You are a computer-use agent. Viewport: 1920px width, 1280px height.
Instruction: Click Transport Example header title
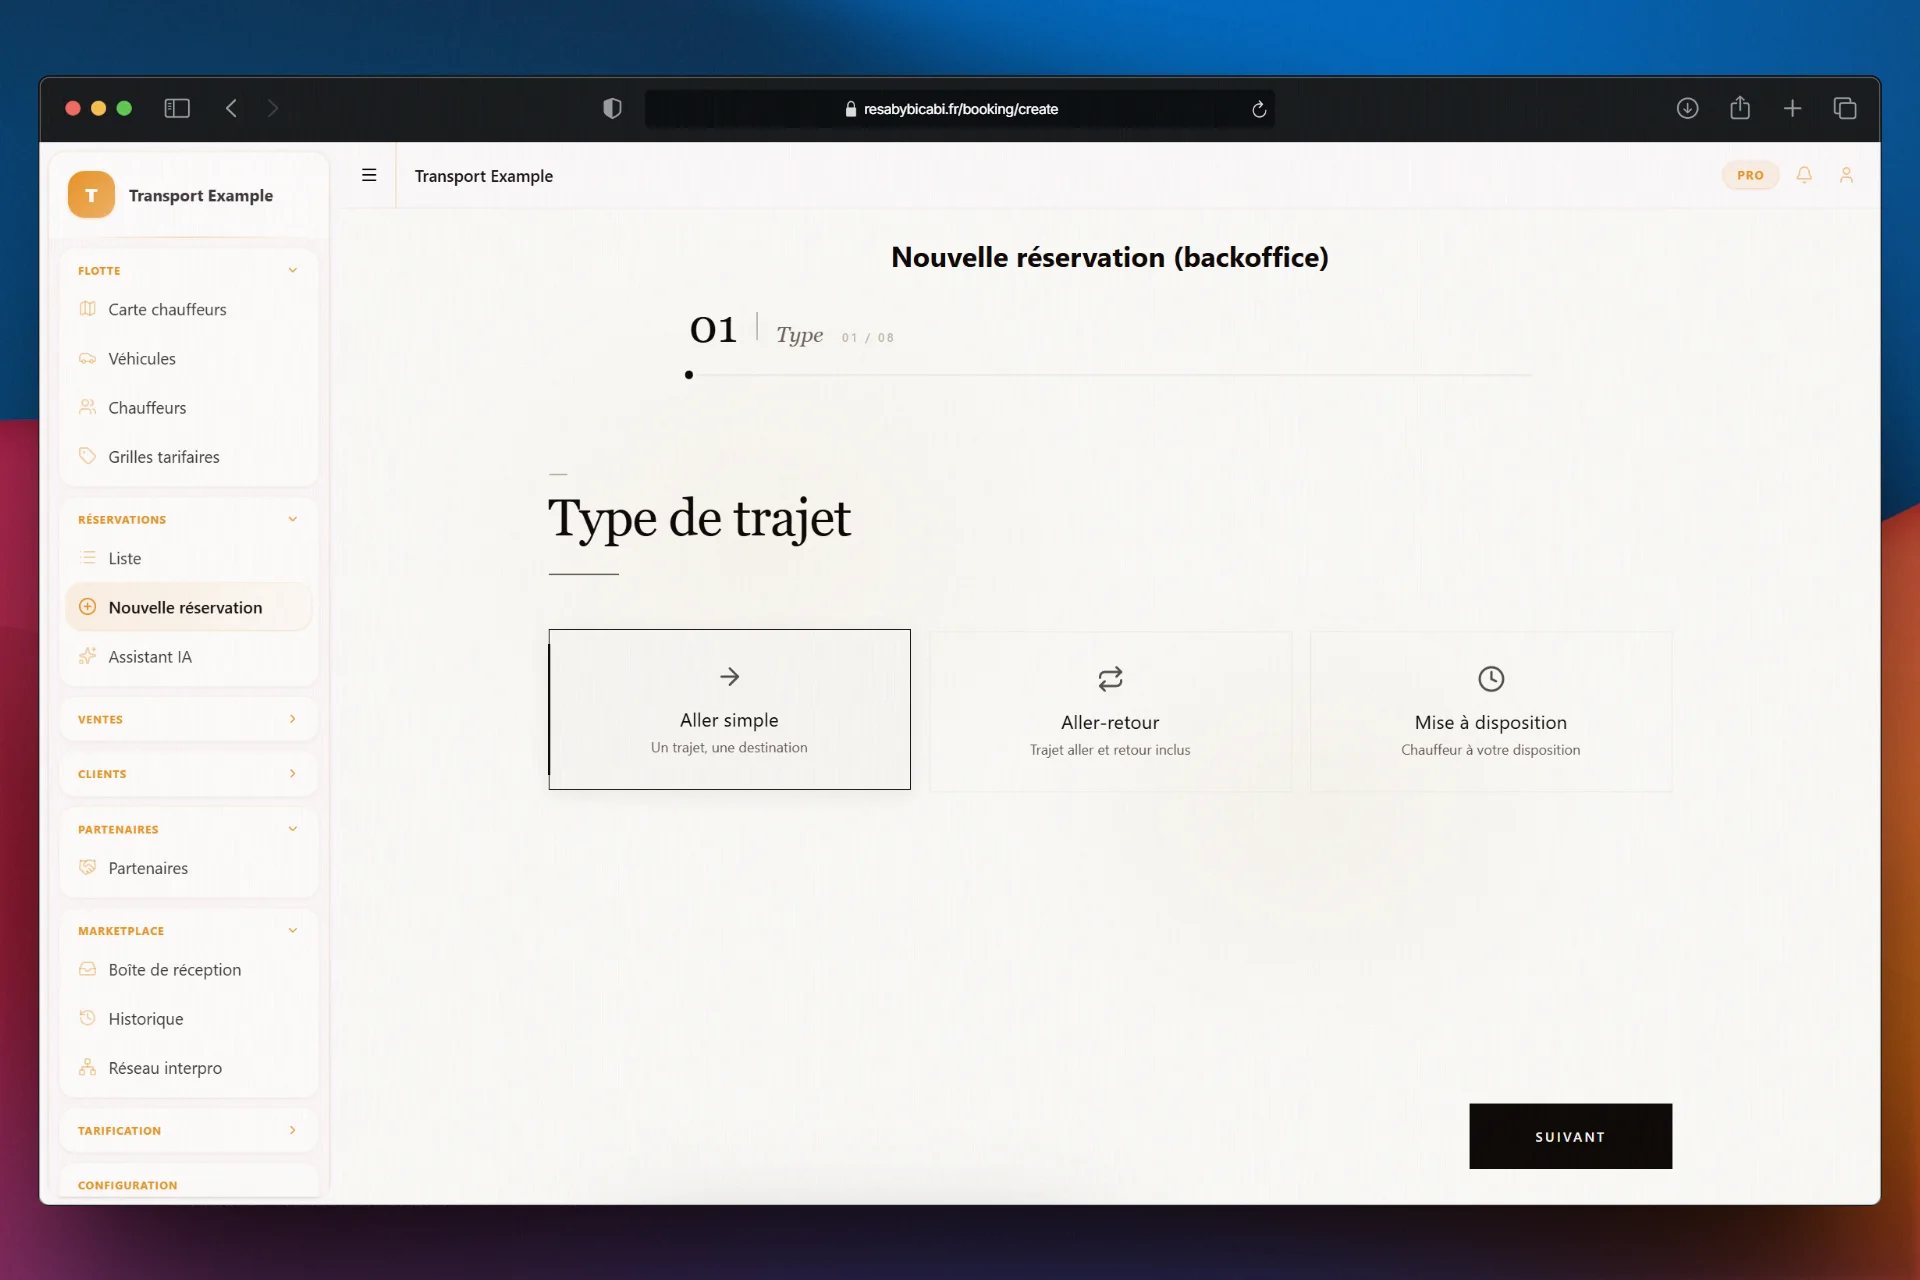pyautogui.click(x=484, y=176)
